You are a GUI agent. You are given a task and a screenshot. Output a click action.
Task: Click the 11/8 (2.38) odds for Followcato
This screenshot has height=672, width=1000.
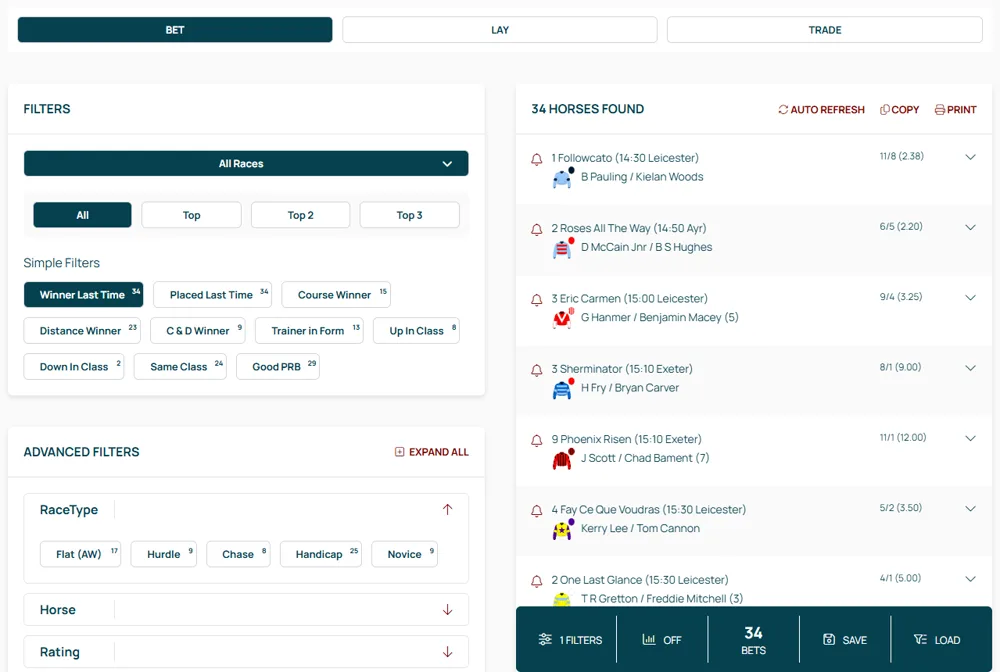point(901,156)
